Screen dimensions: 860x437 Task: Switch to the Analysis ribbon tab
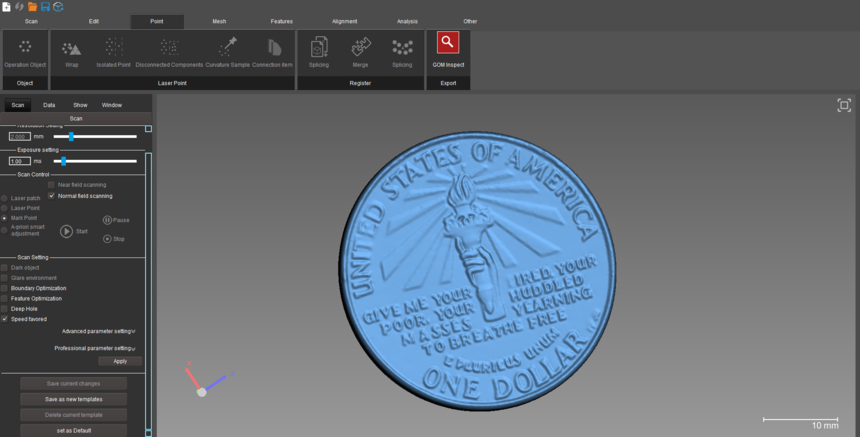[x=407, y=21]
